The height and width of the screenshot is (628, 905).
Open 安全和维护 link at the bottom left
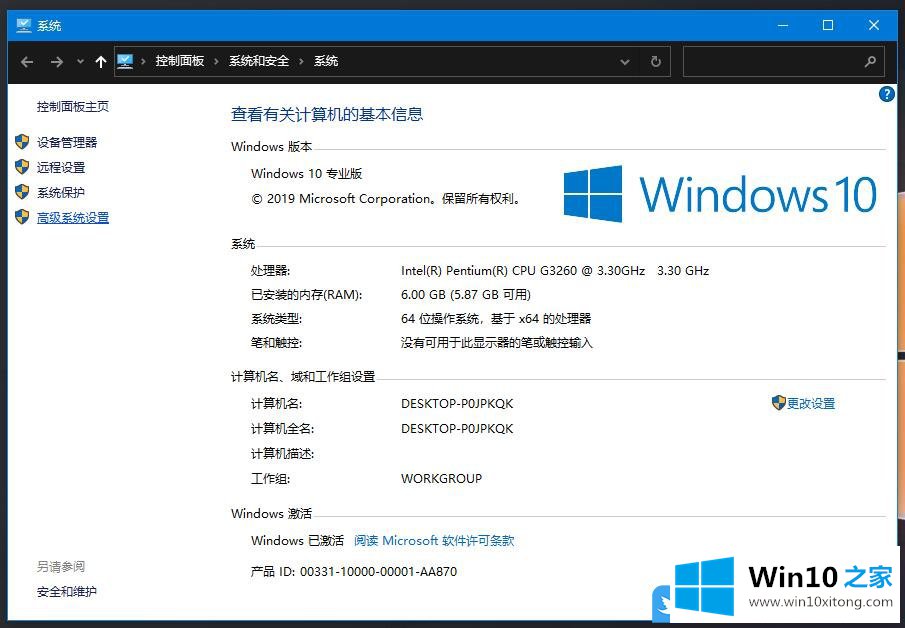pyautogui.click(x=67, y=592)
